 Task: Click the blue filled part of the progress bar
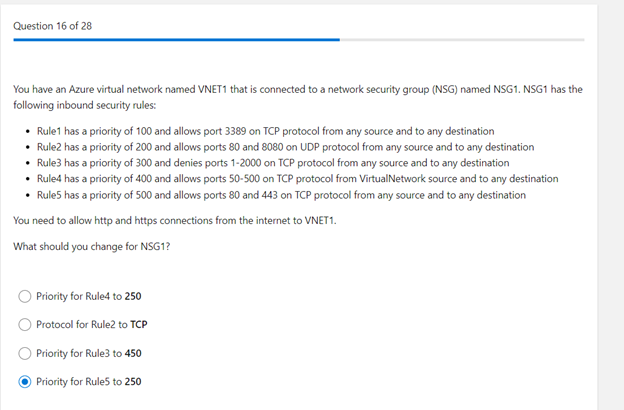(x=176, y=40)
